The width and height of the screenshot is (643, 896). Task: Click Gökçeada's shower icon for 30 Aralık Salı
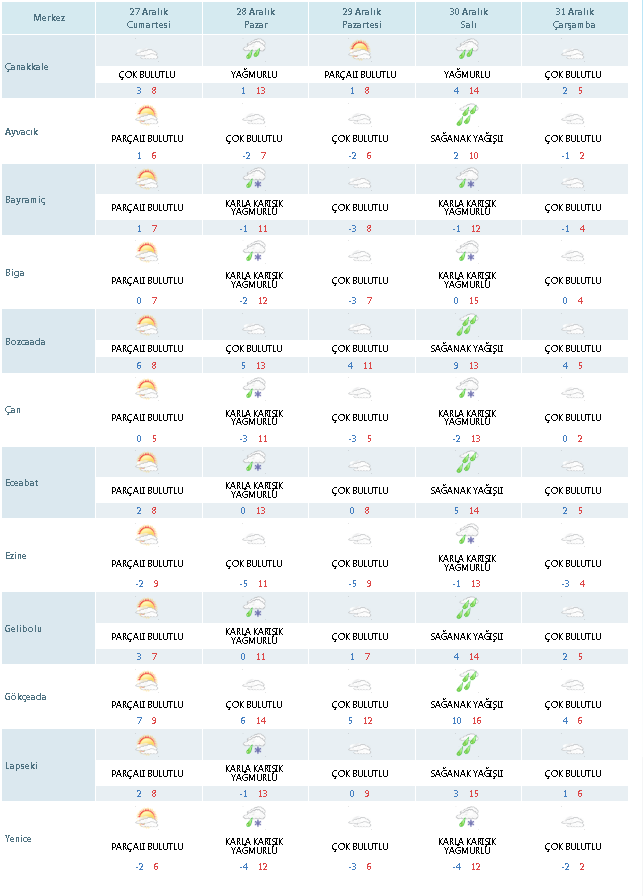coord(466,682)
